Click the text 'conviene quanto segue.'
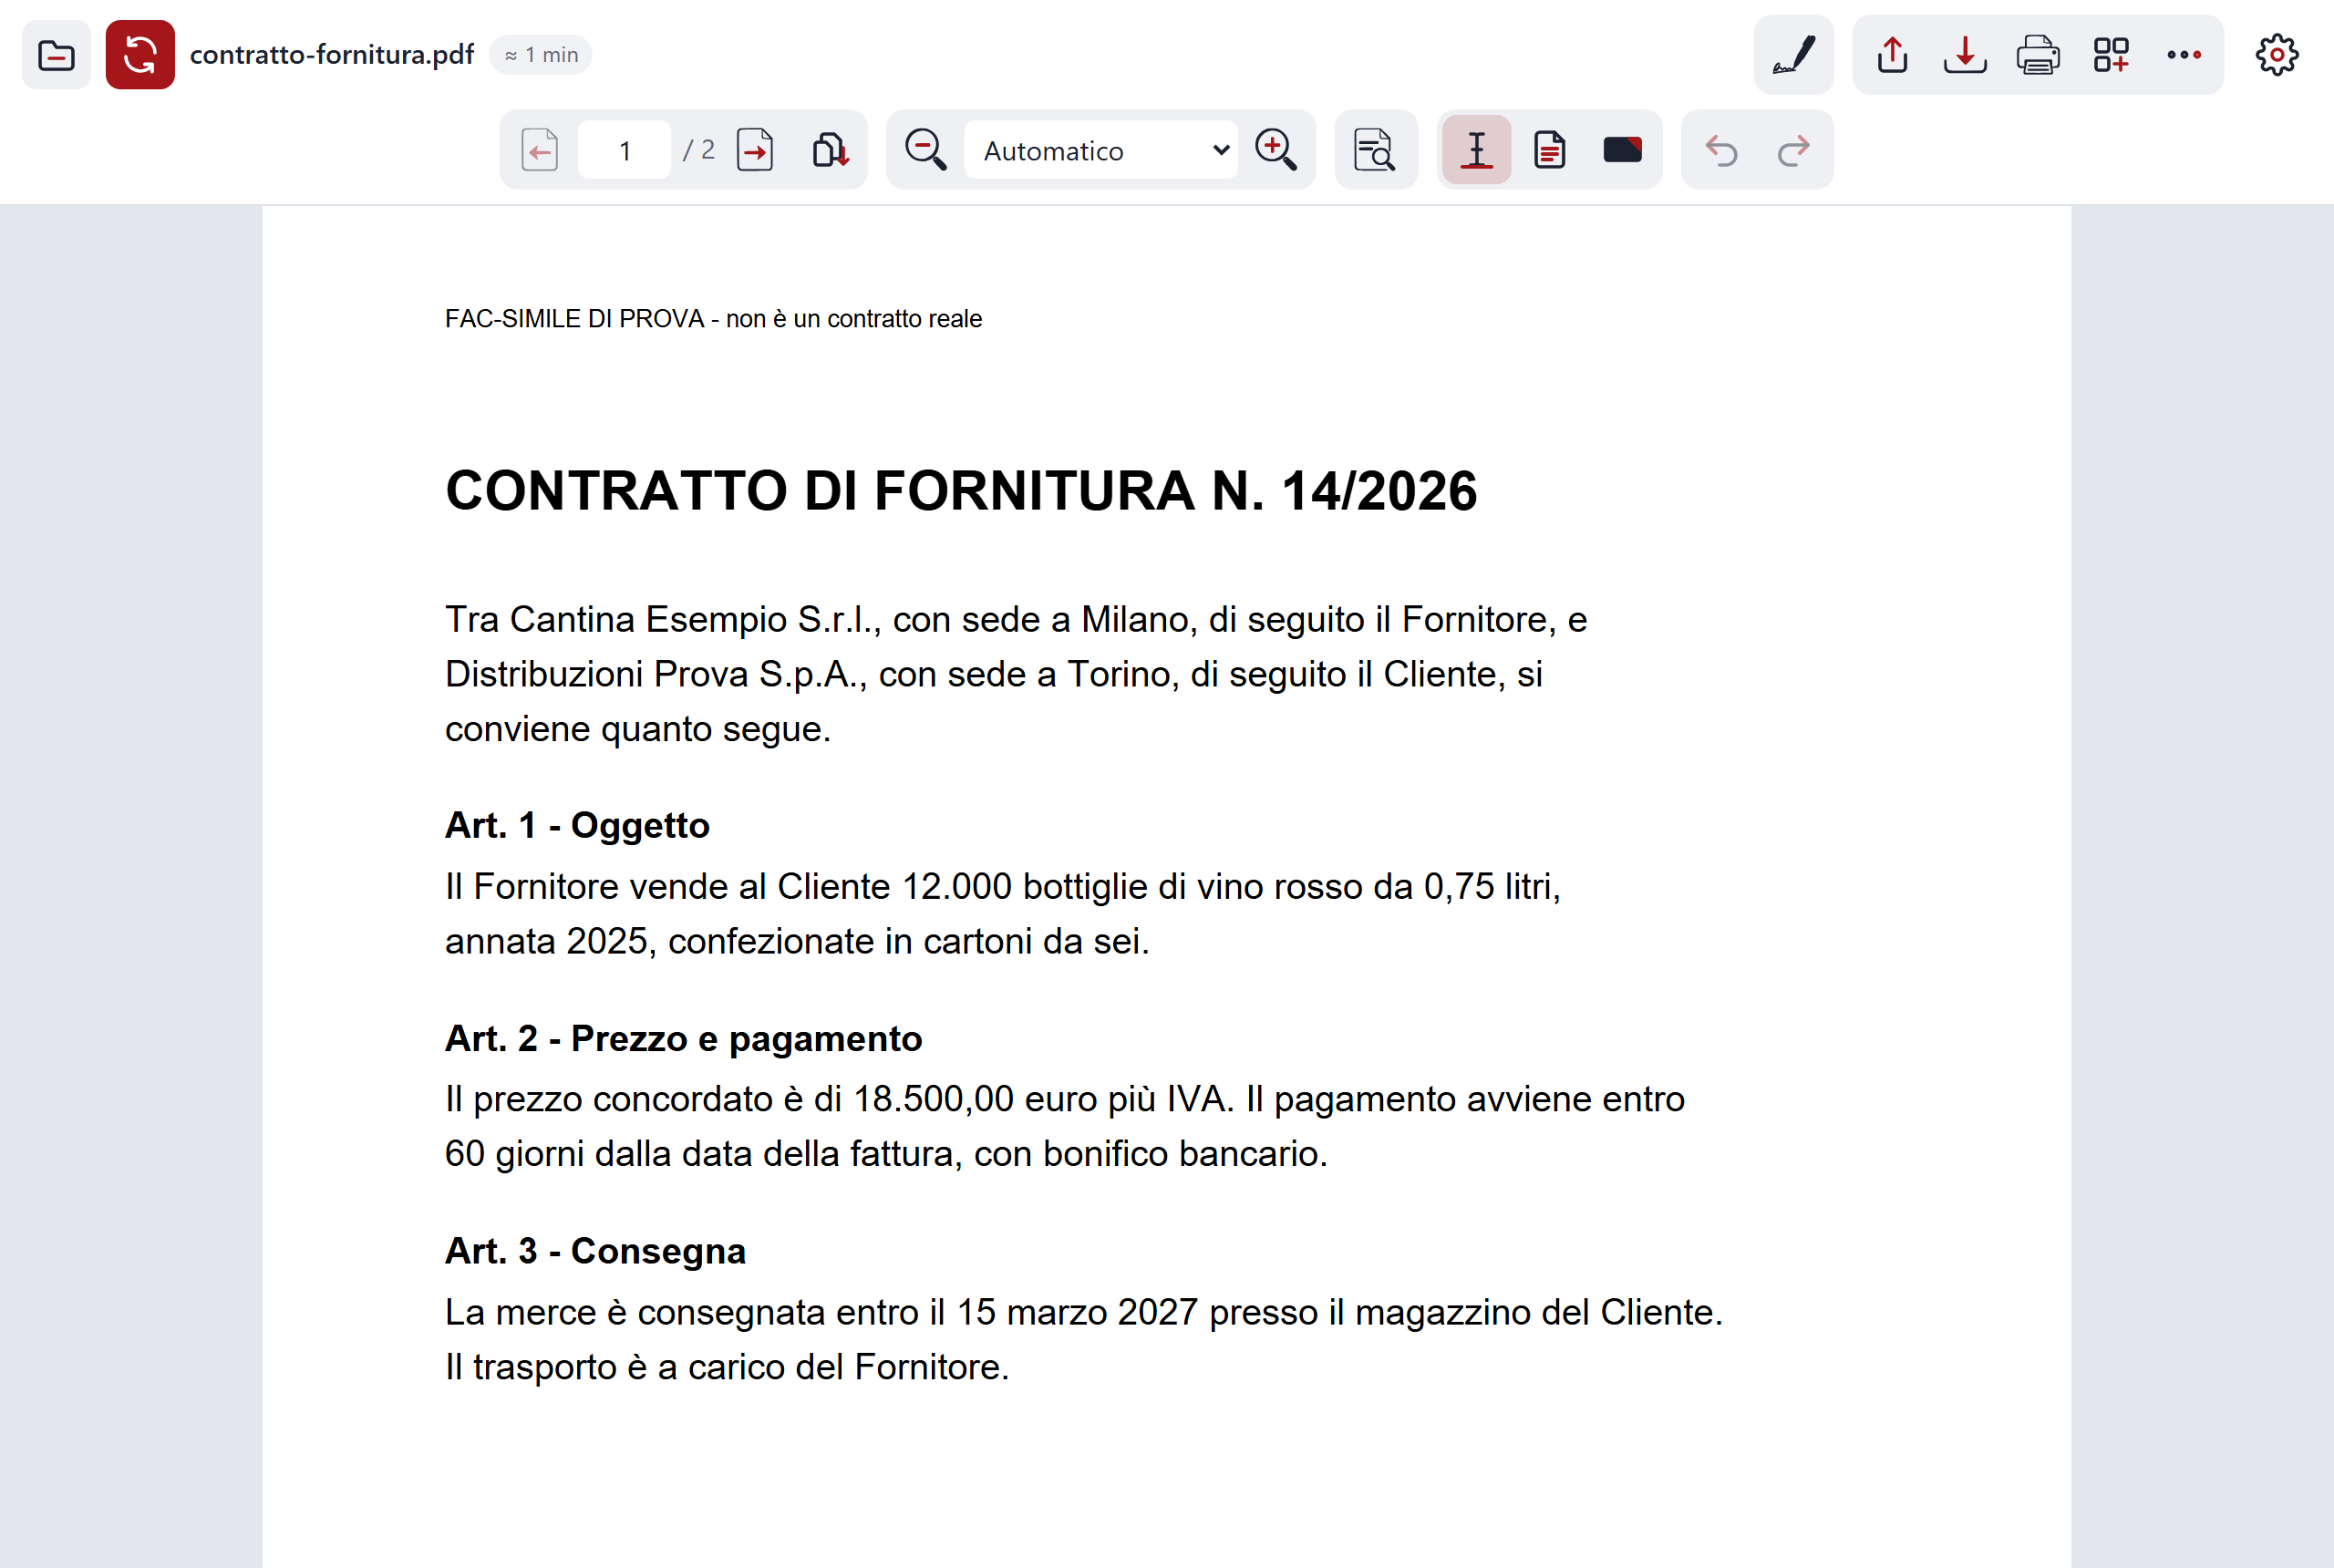 coord(638,729)
